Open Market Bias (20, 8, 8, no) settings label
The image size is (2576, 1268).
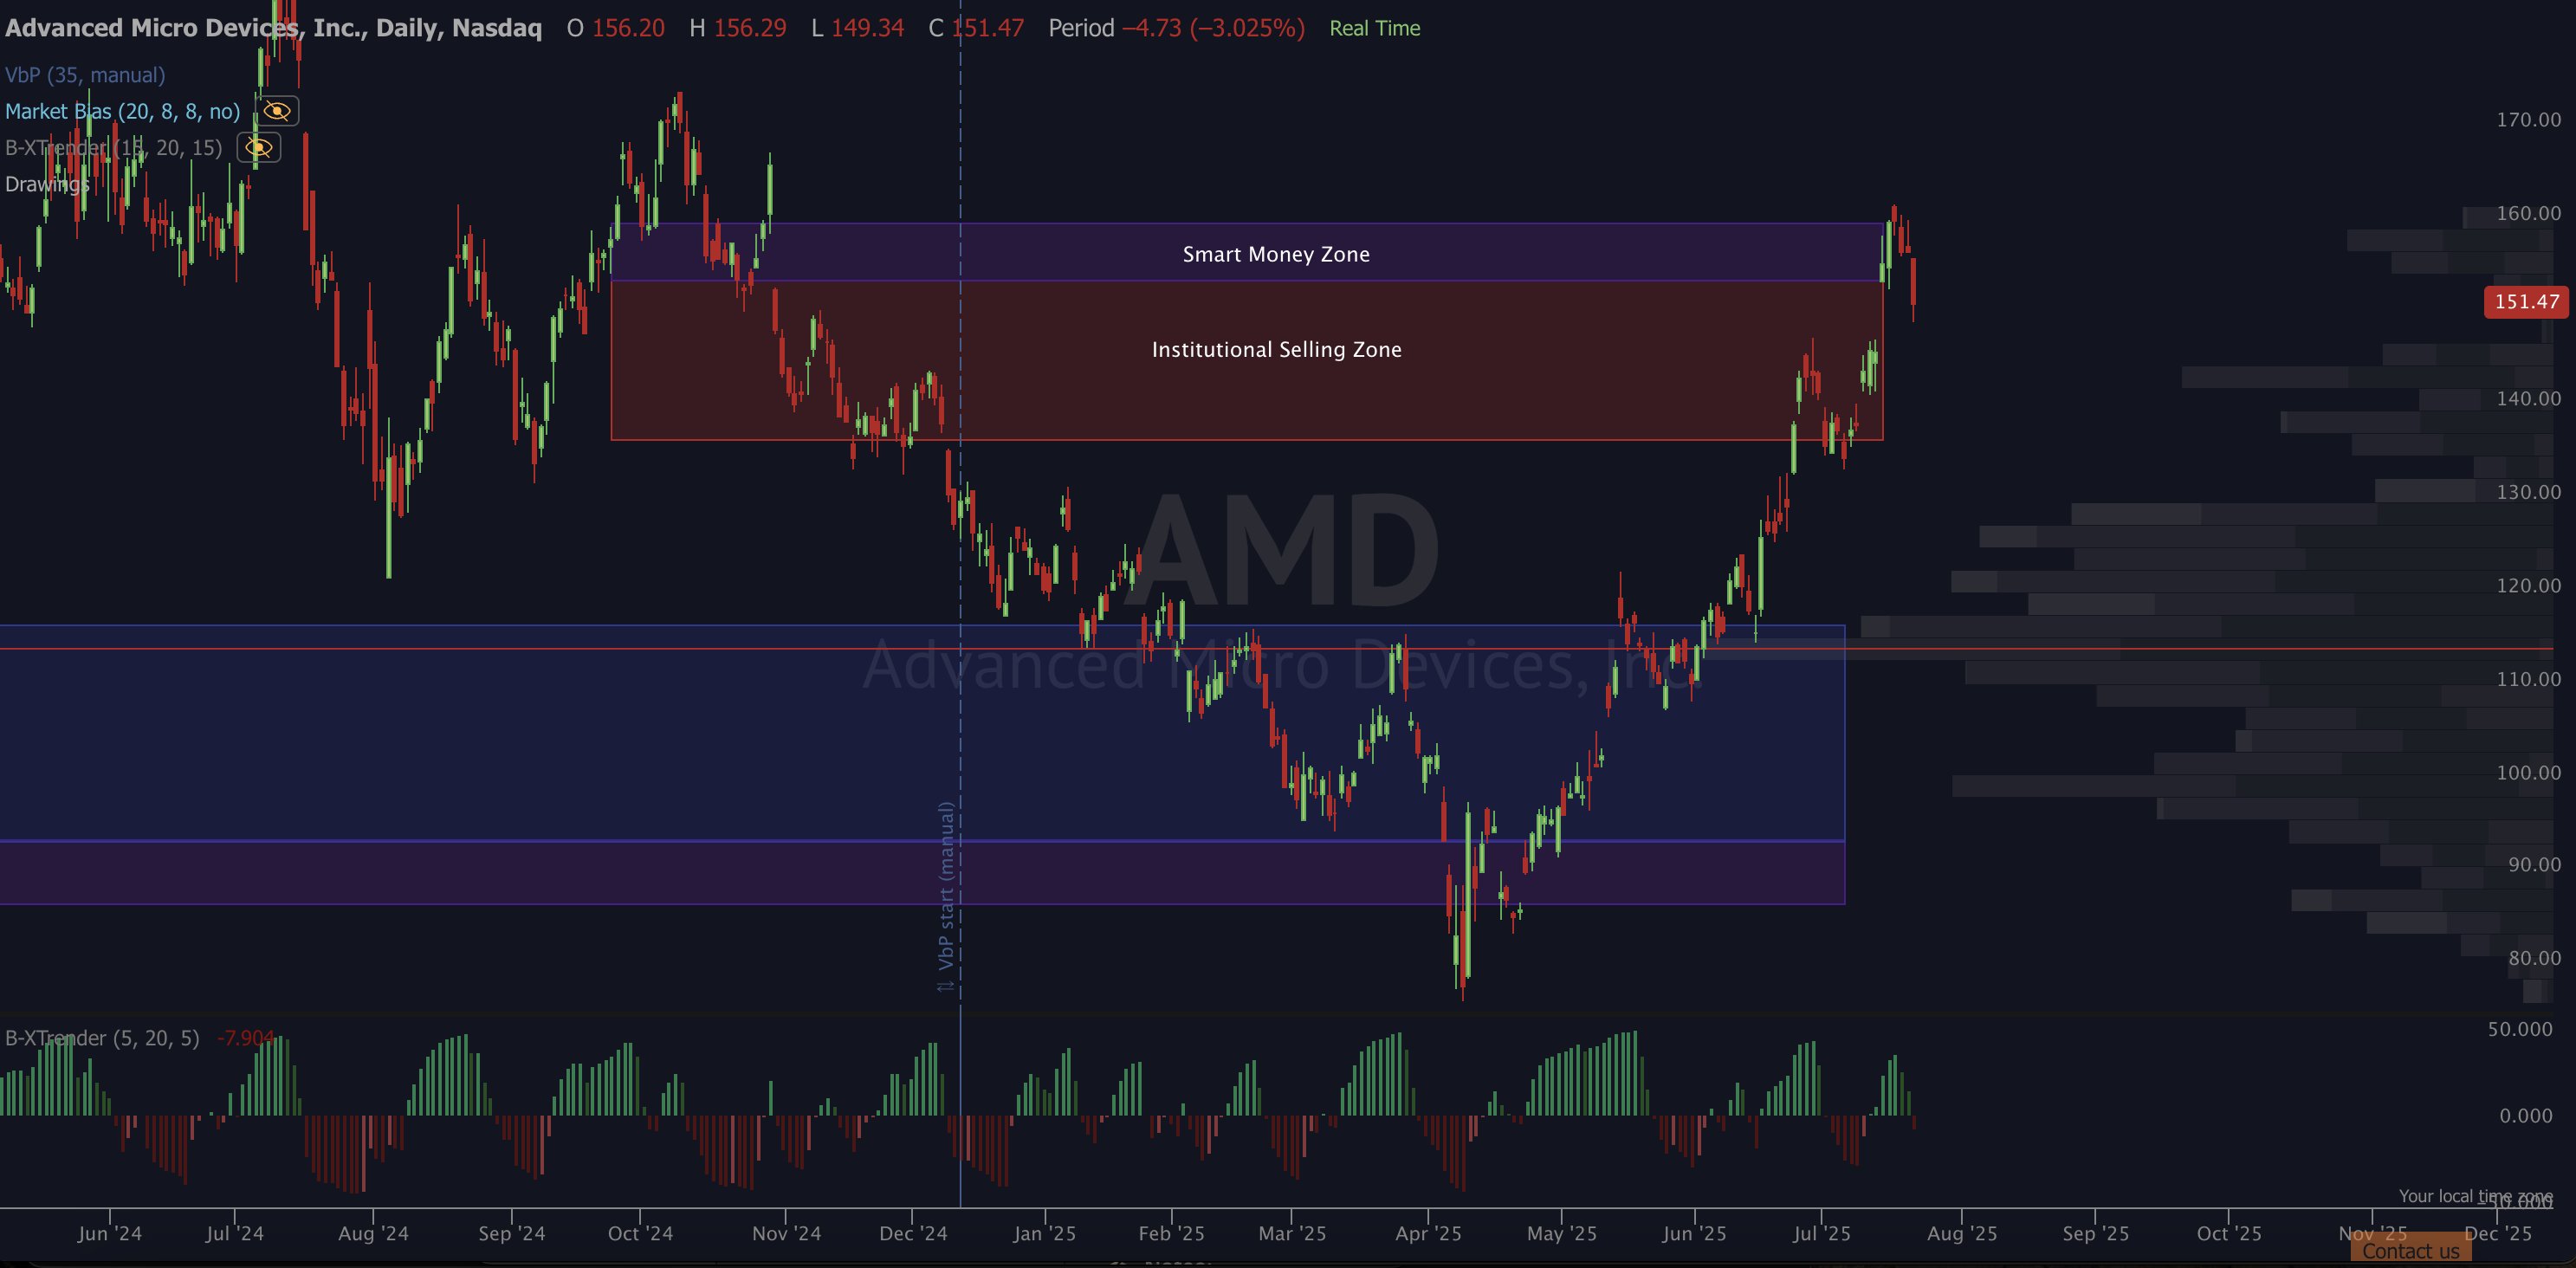122,111
